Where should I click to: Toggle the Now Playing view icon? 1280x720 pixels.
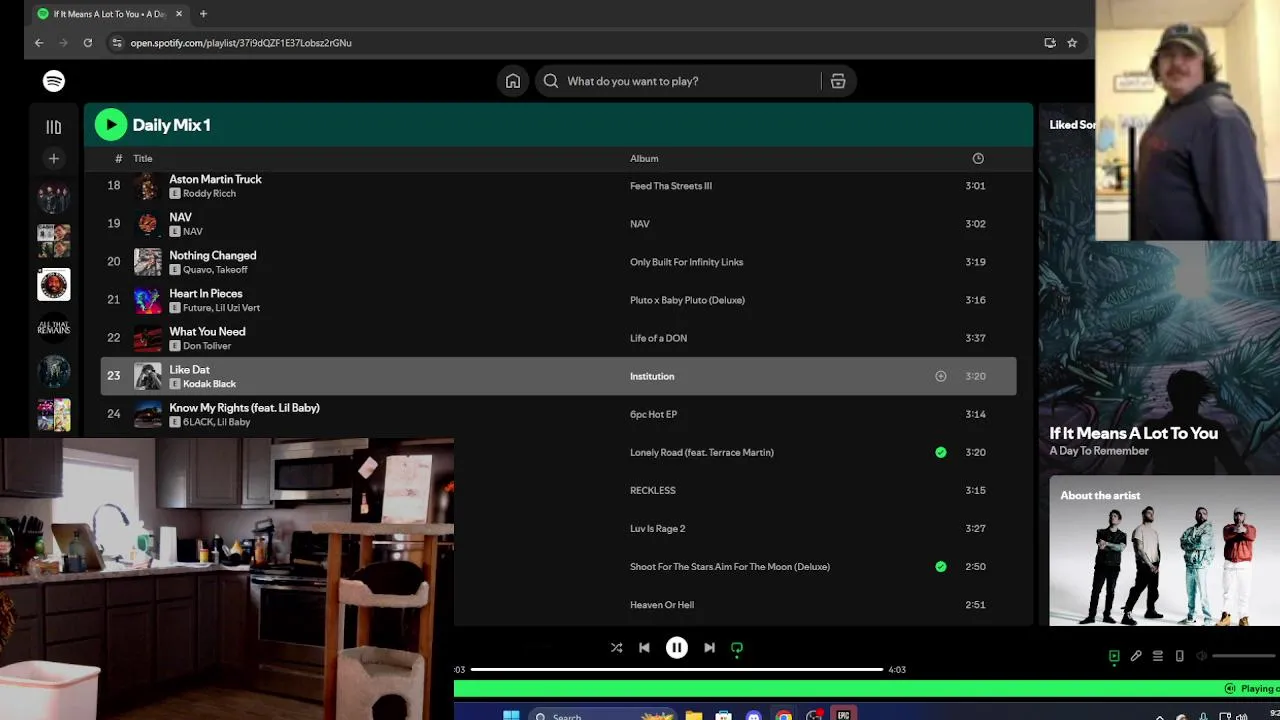[x=1114, y=656]
